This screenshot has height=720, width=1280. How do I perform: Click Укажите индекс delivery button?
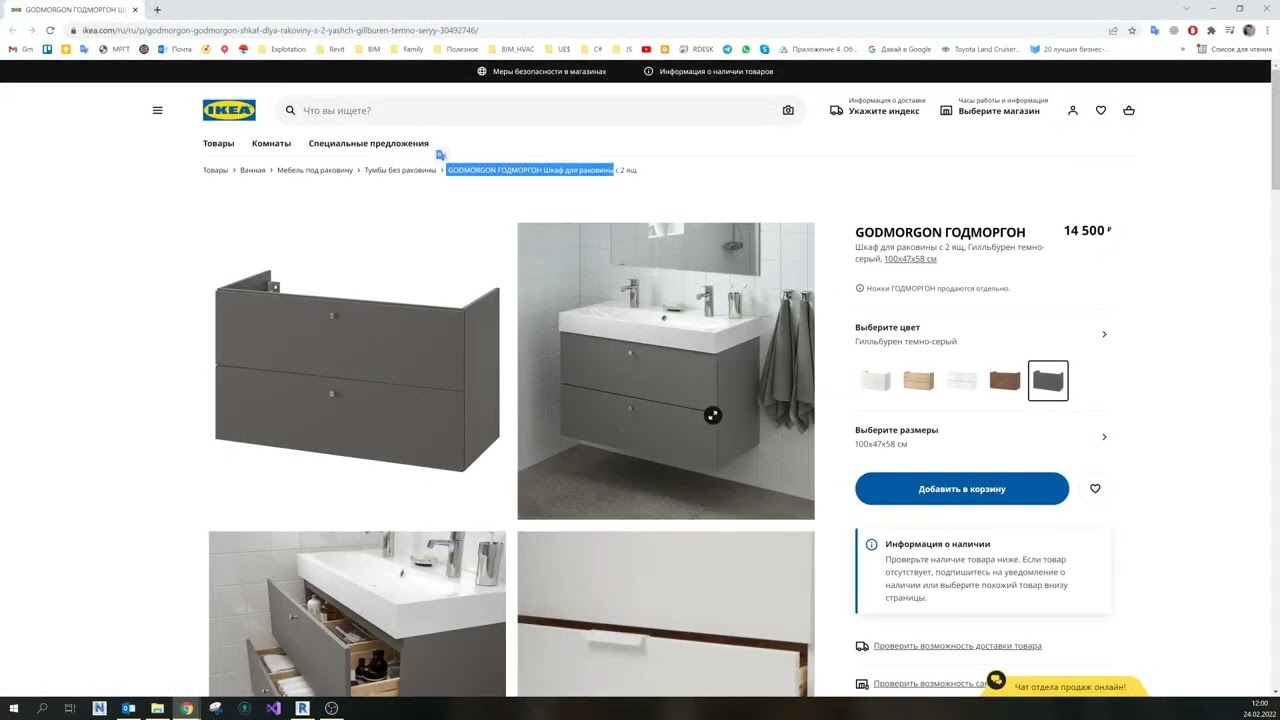click(x=878, y=106)
